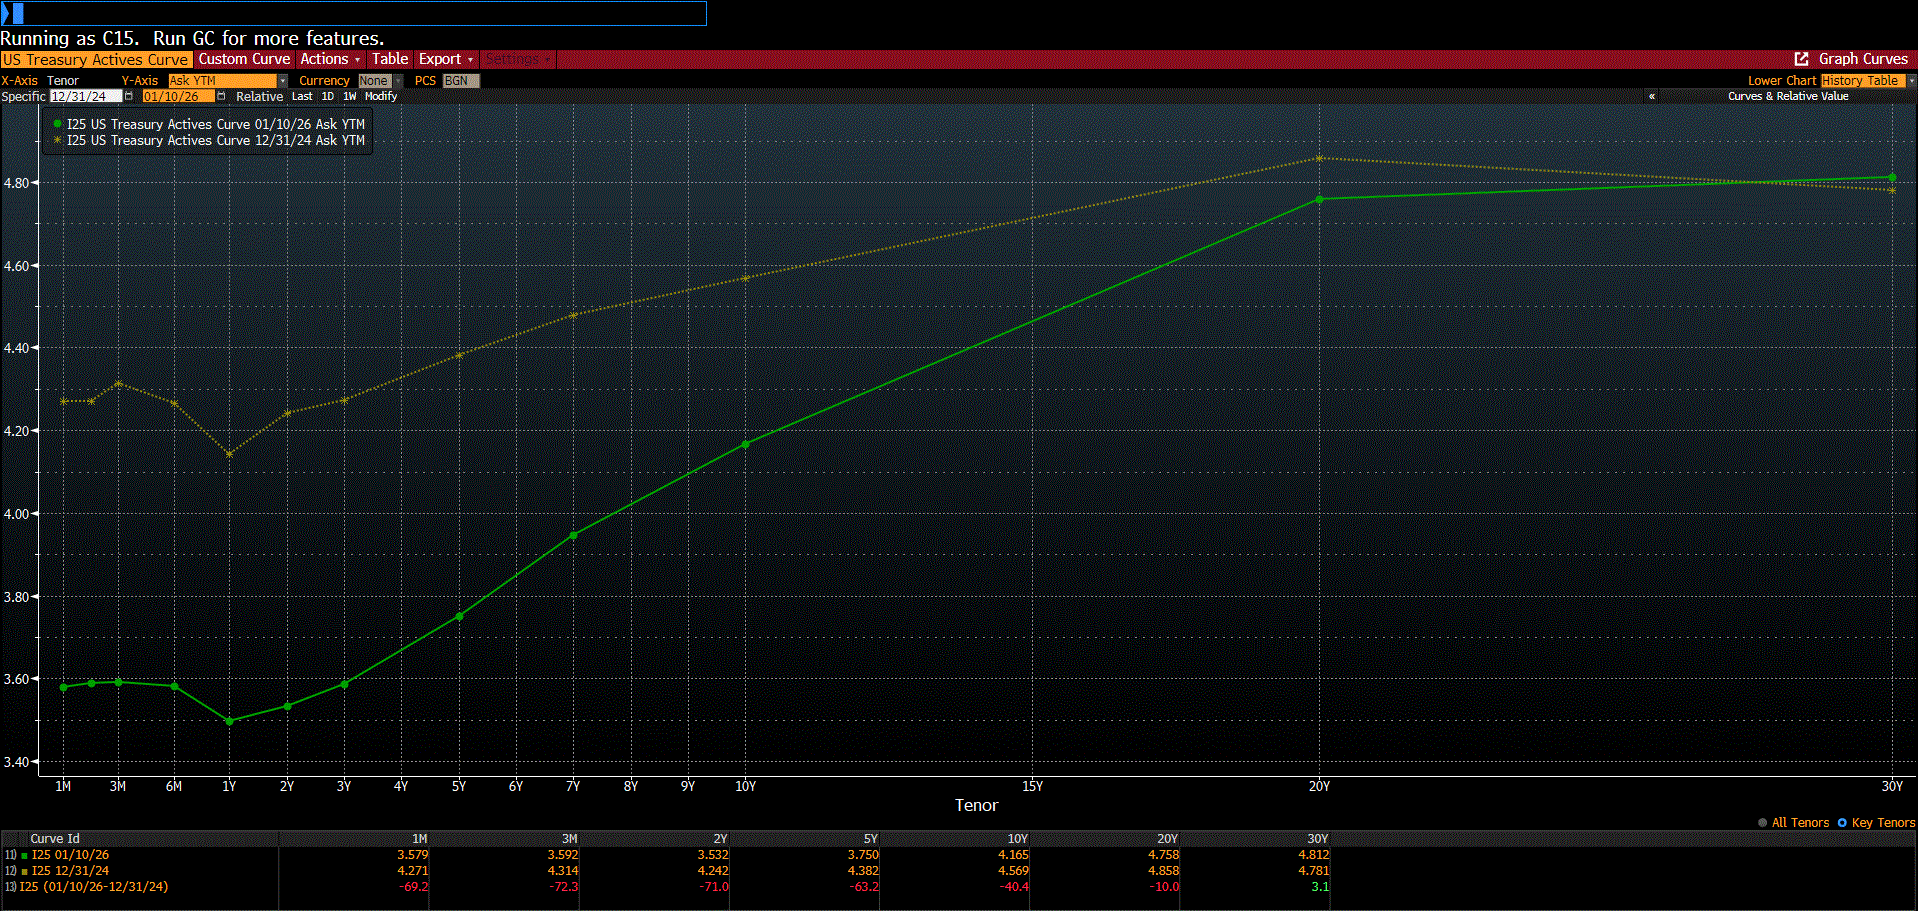Click green legend marker for 01/10/26 curve

(57, 123)
